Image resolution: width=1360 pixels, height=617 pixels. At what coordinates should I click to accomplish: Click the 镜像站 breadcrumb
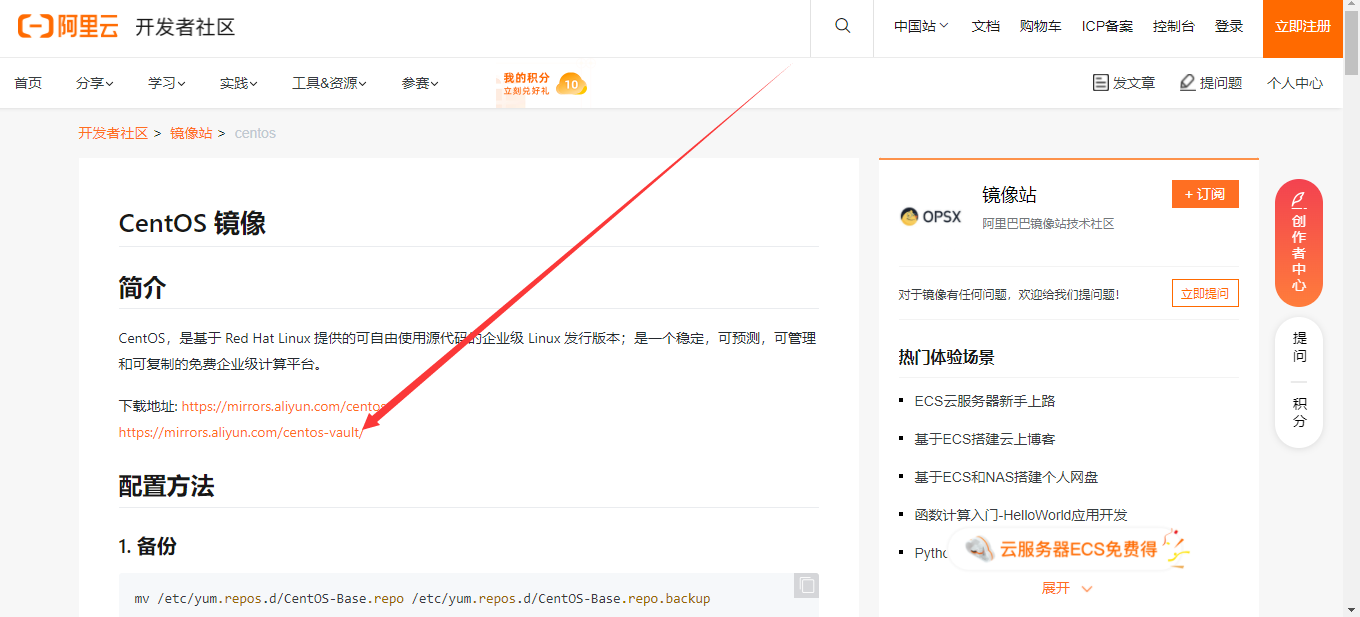coord(191,133)
